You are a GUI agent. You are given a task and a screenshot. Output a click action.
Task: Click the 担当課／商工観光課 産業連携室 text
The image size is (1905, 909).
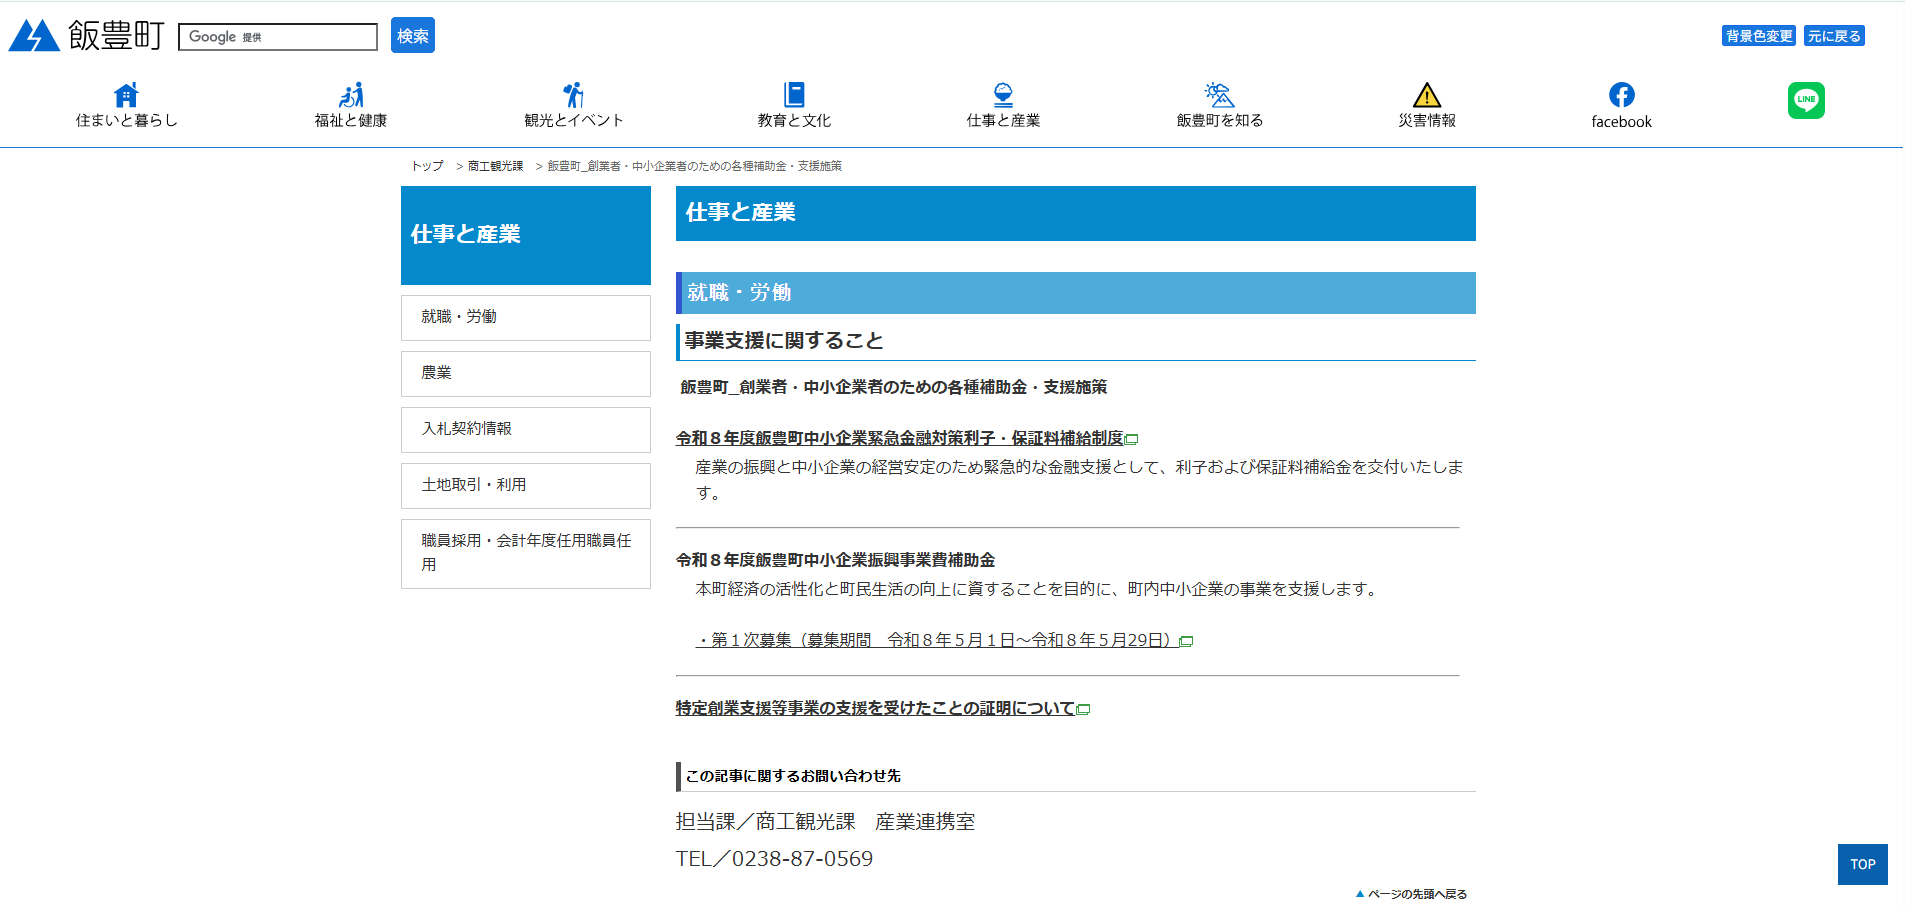tap(825, 822)
